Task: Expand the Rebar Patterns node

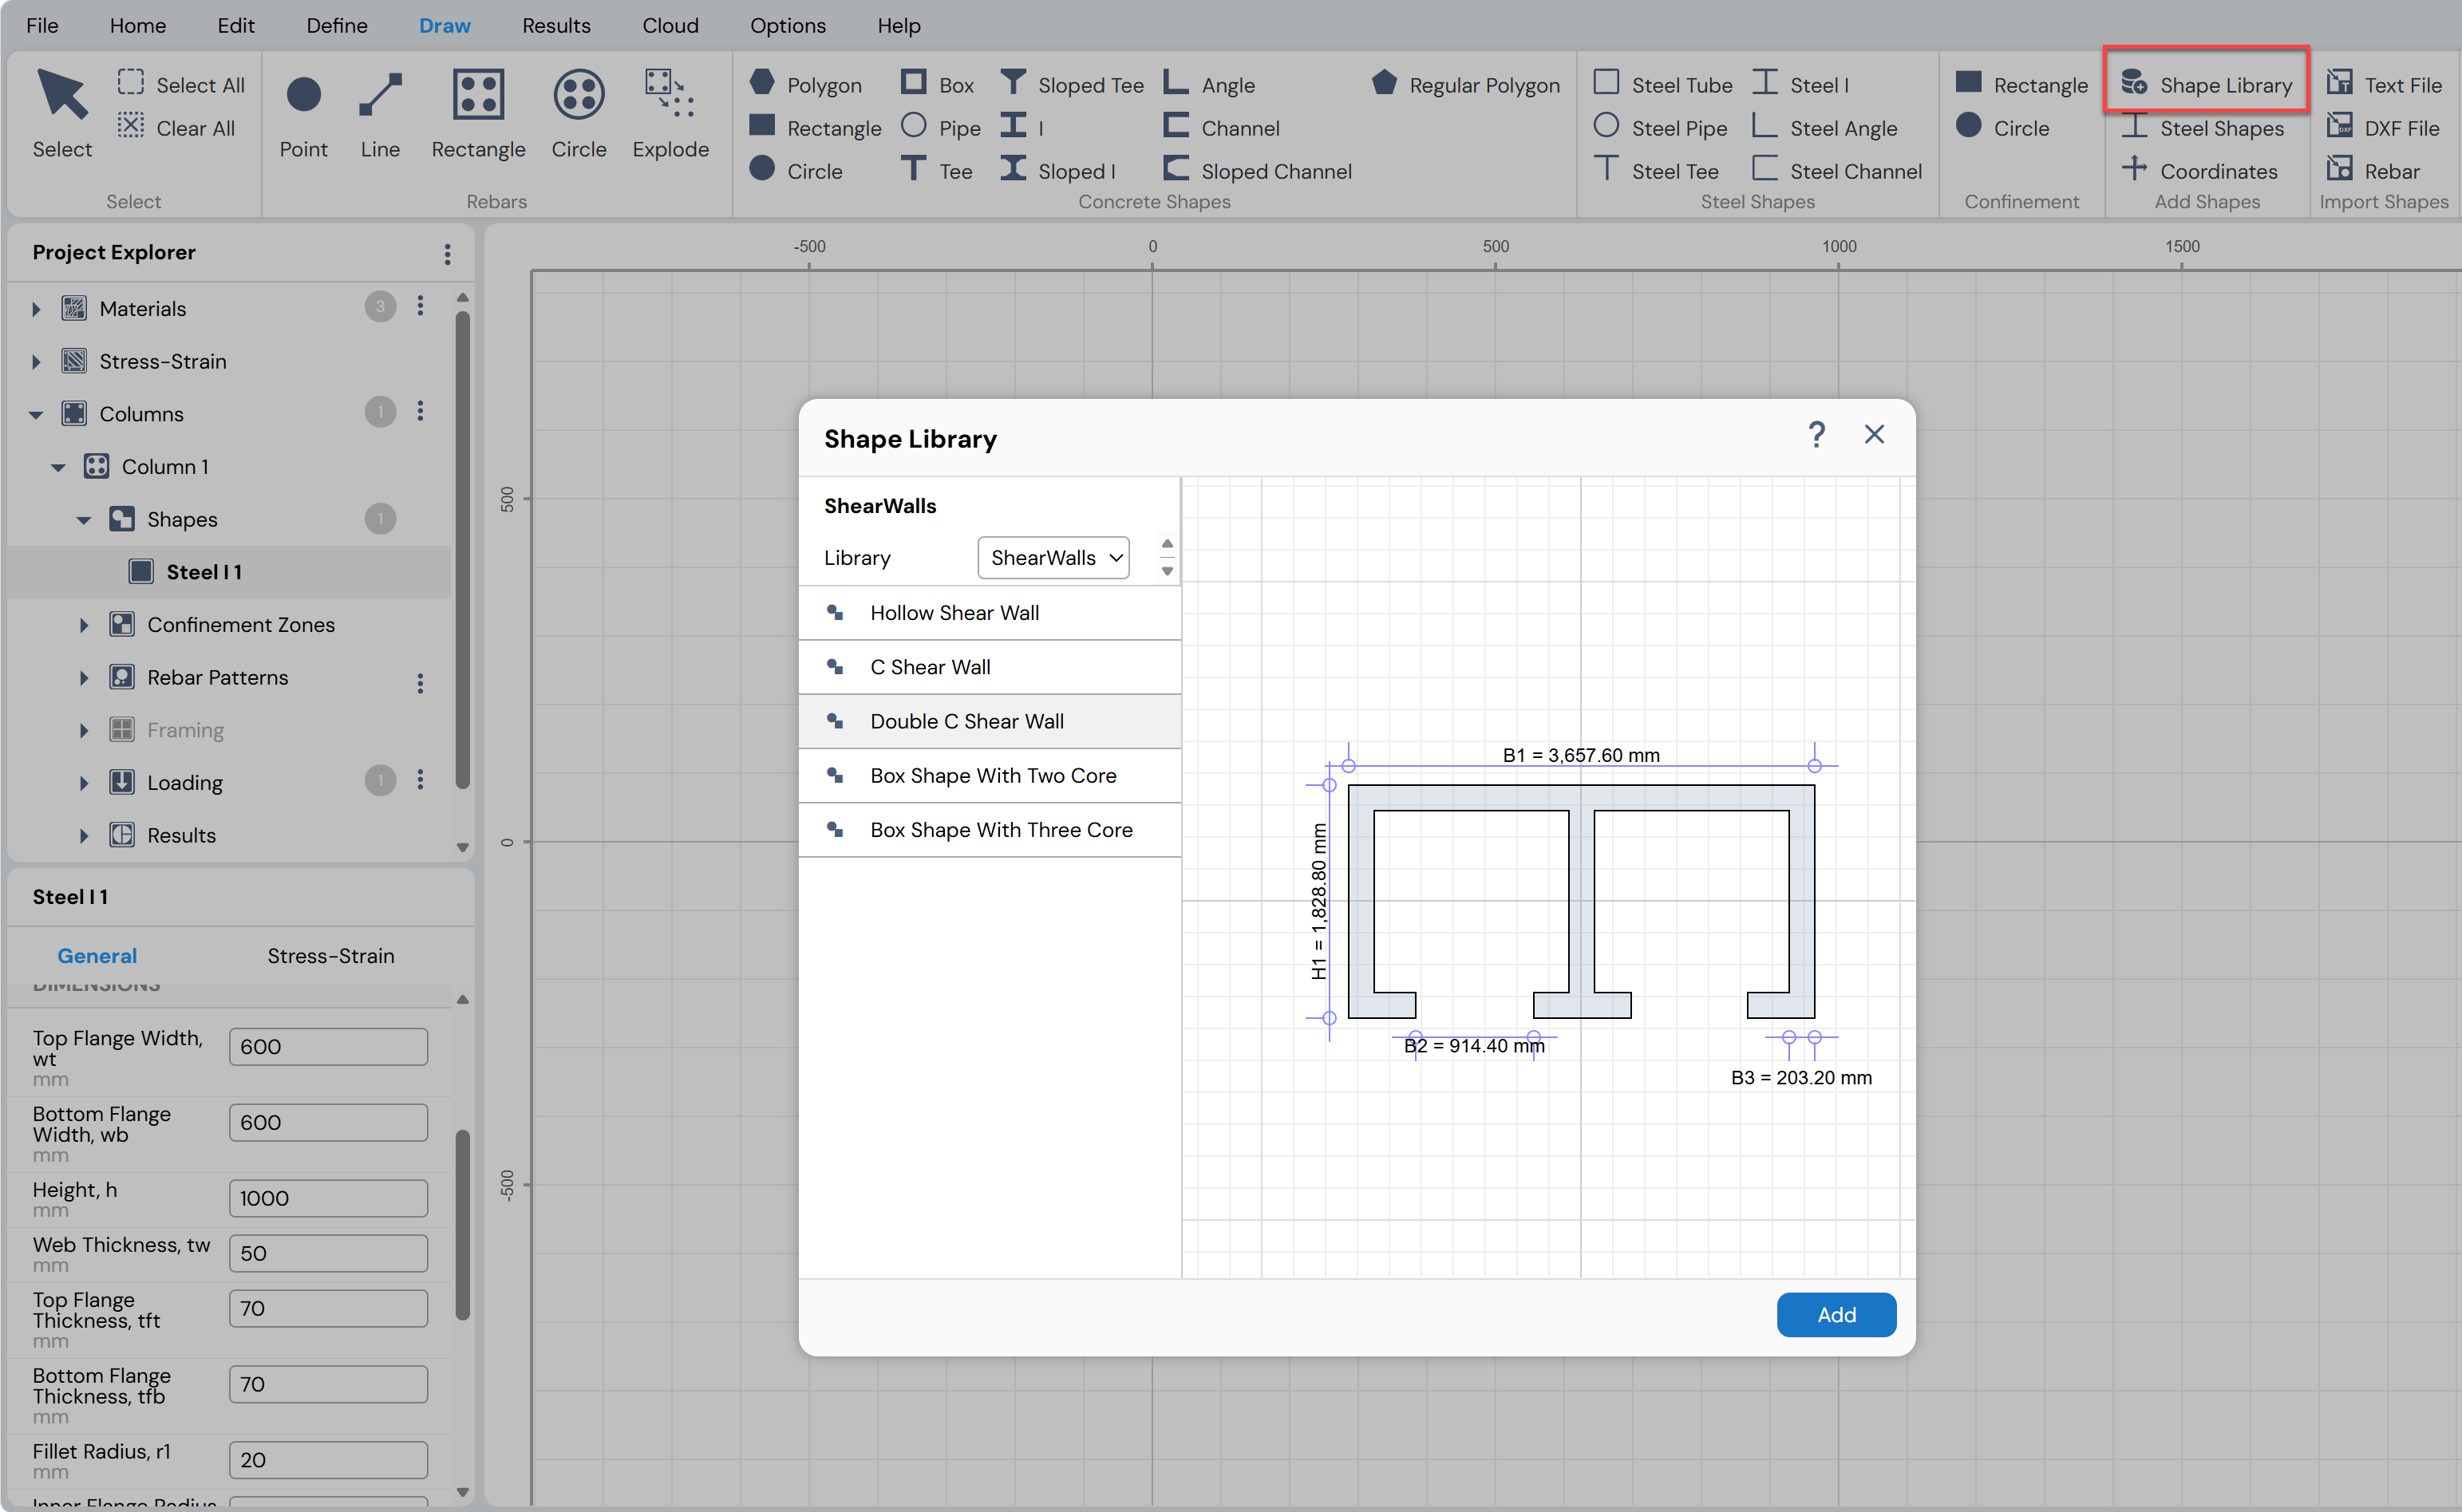Action: point(84,678)
